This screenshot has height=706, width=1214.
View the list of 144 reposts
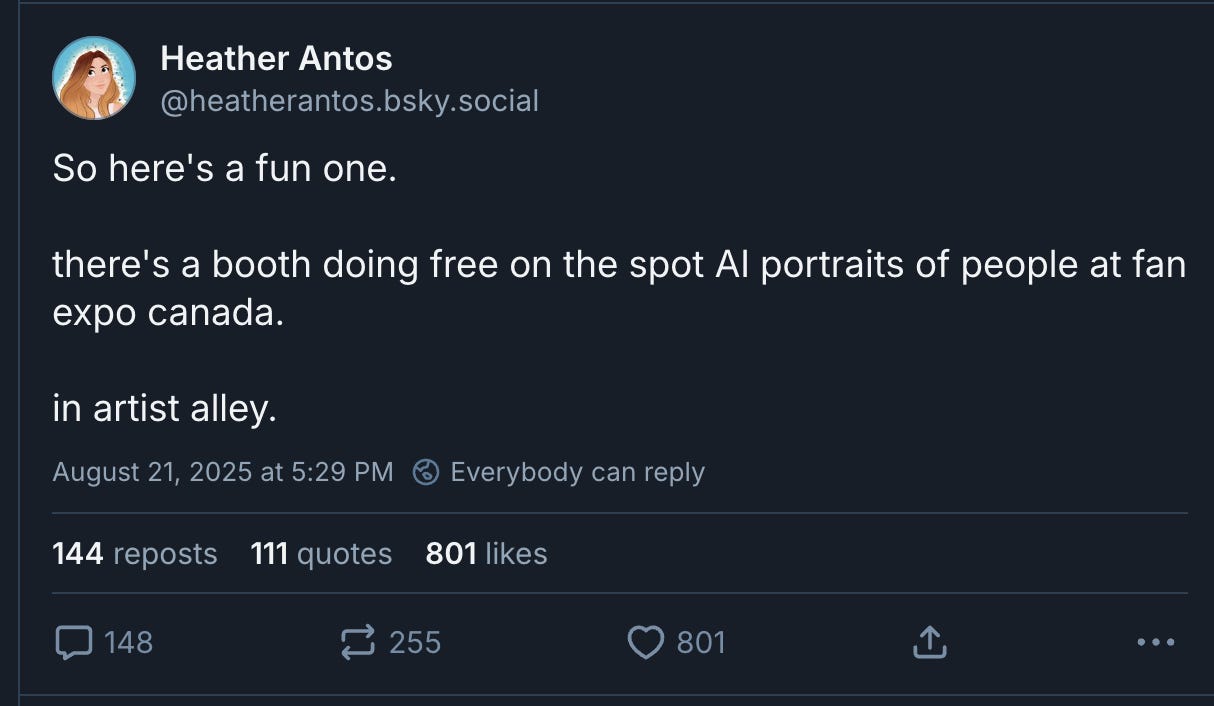(x=134, y=553)
